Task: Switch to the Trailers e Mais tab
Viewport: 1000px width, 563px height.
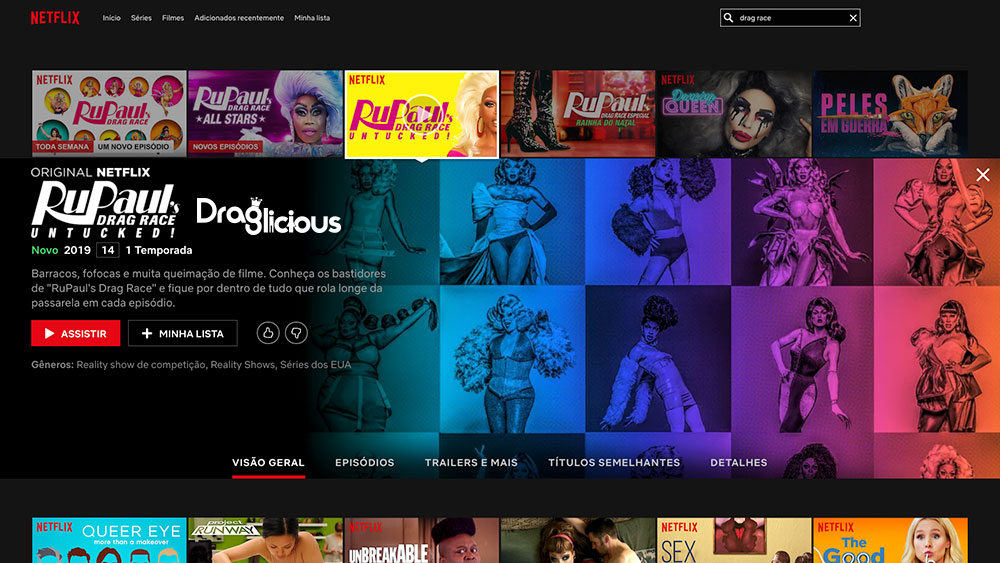Action: pos(471,463)
